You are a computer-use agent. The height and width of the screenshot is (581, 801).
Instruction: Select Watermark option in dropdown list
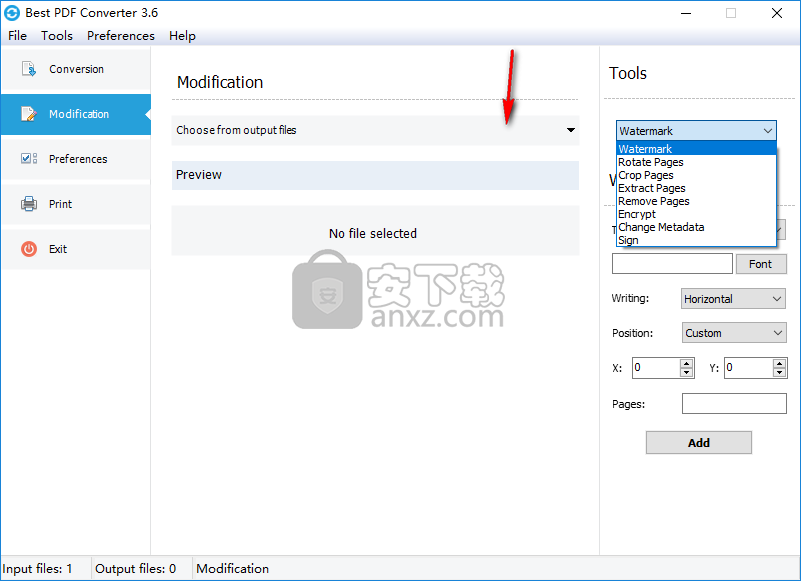(696, 149)
